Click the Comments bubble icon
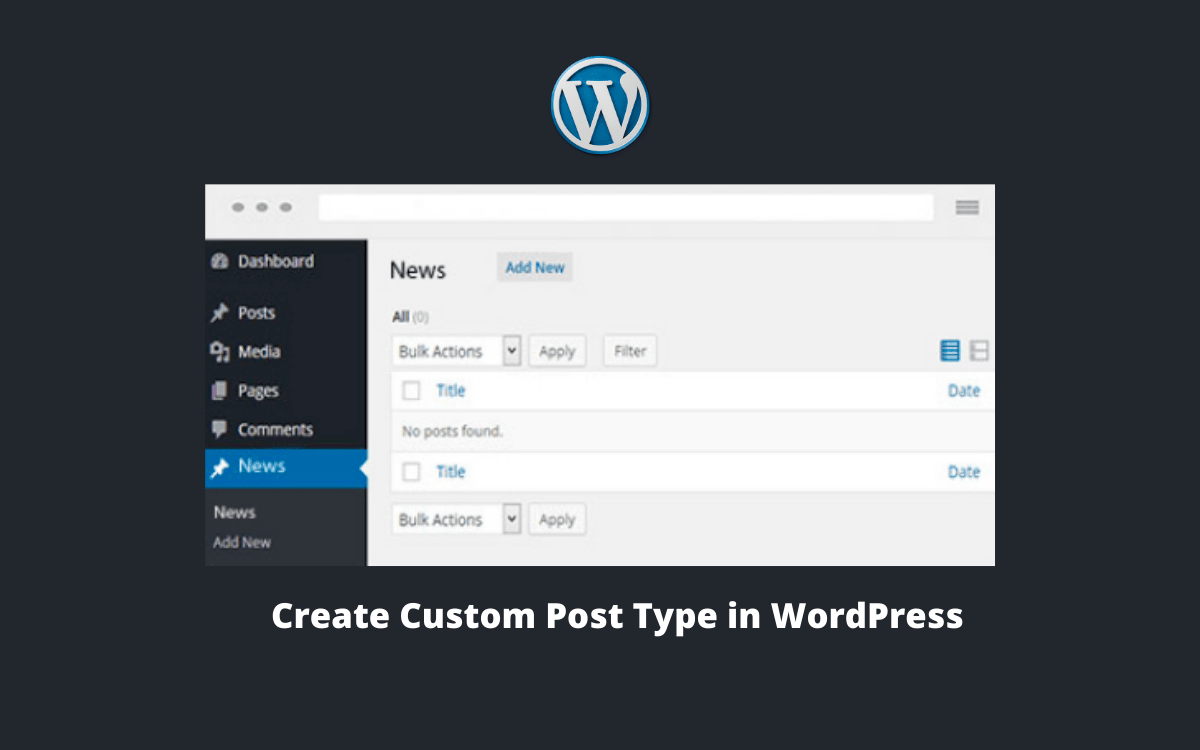This screenshot has width=1200, height=750. tap(220, 429)
